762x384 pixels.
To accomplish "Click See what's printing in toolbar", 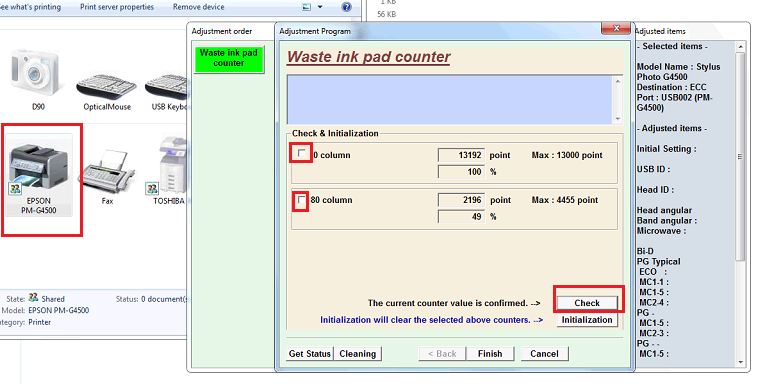I will tap(30, 7).
